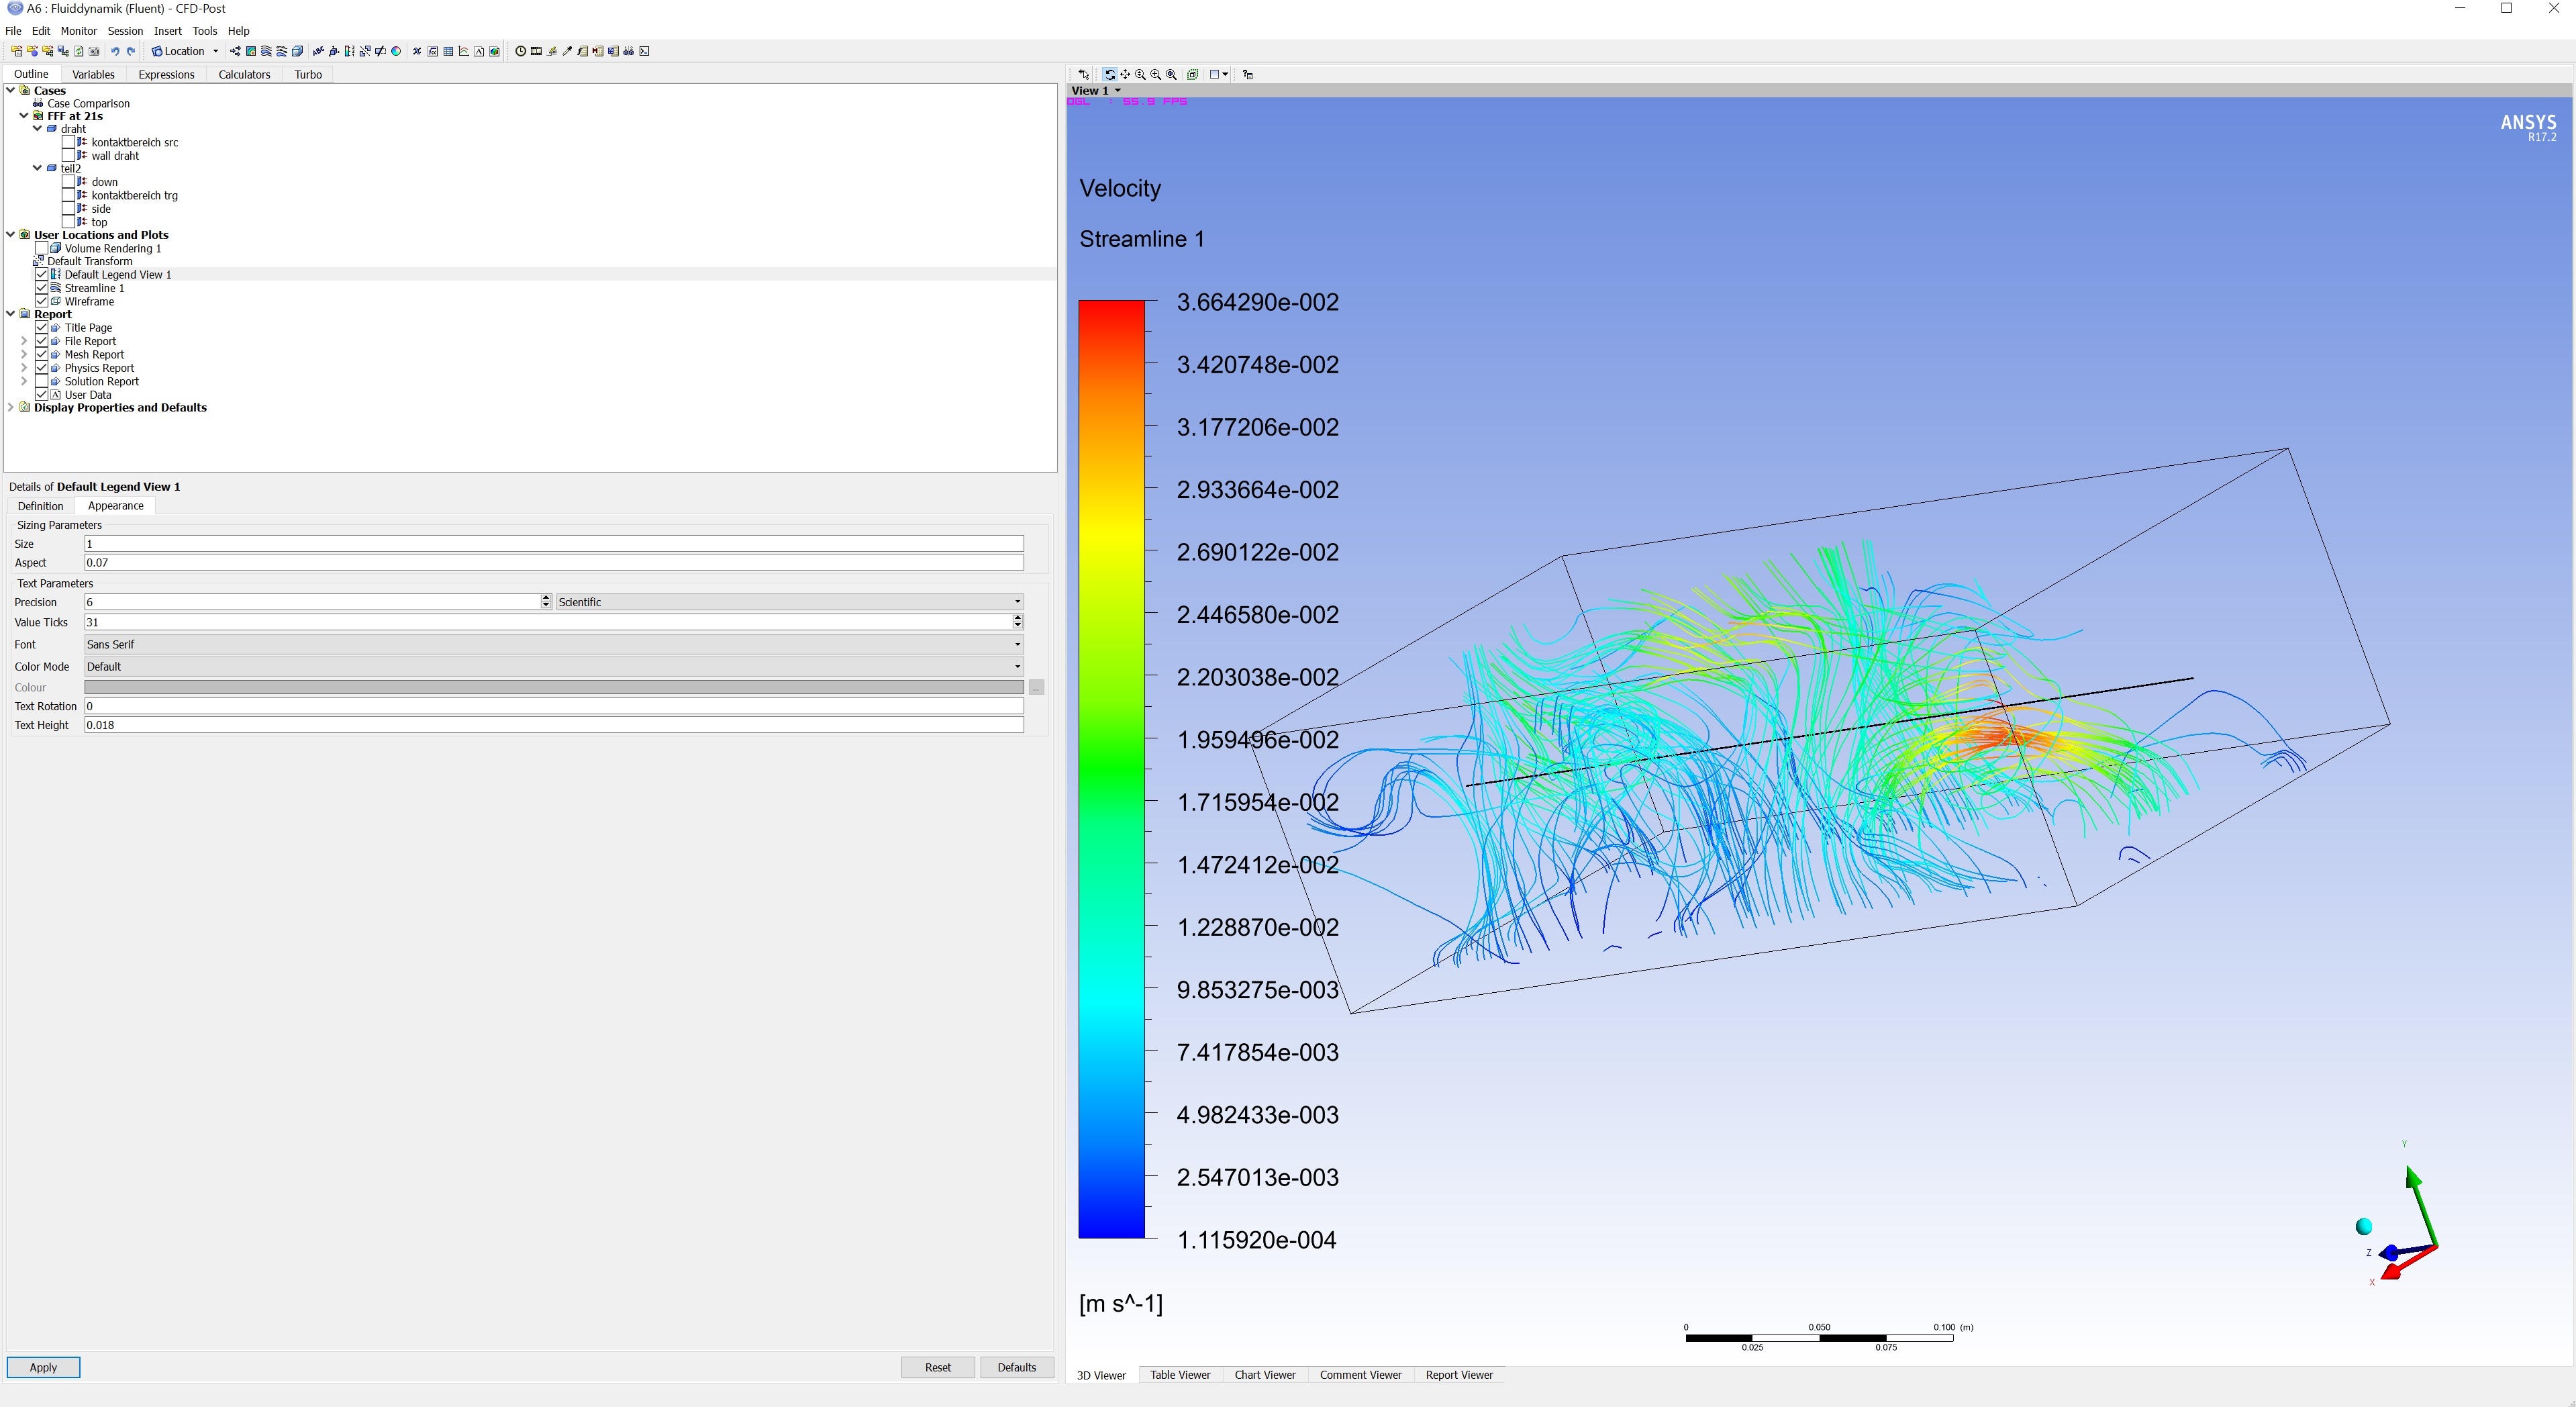Insert a Streamline via toolbar icon
Screen dimensions: 2576x1407
[x=266, y=51]
